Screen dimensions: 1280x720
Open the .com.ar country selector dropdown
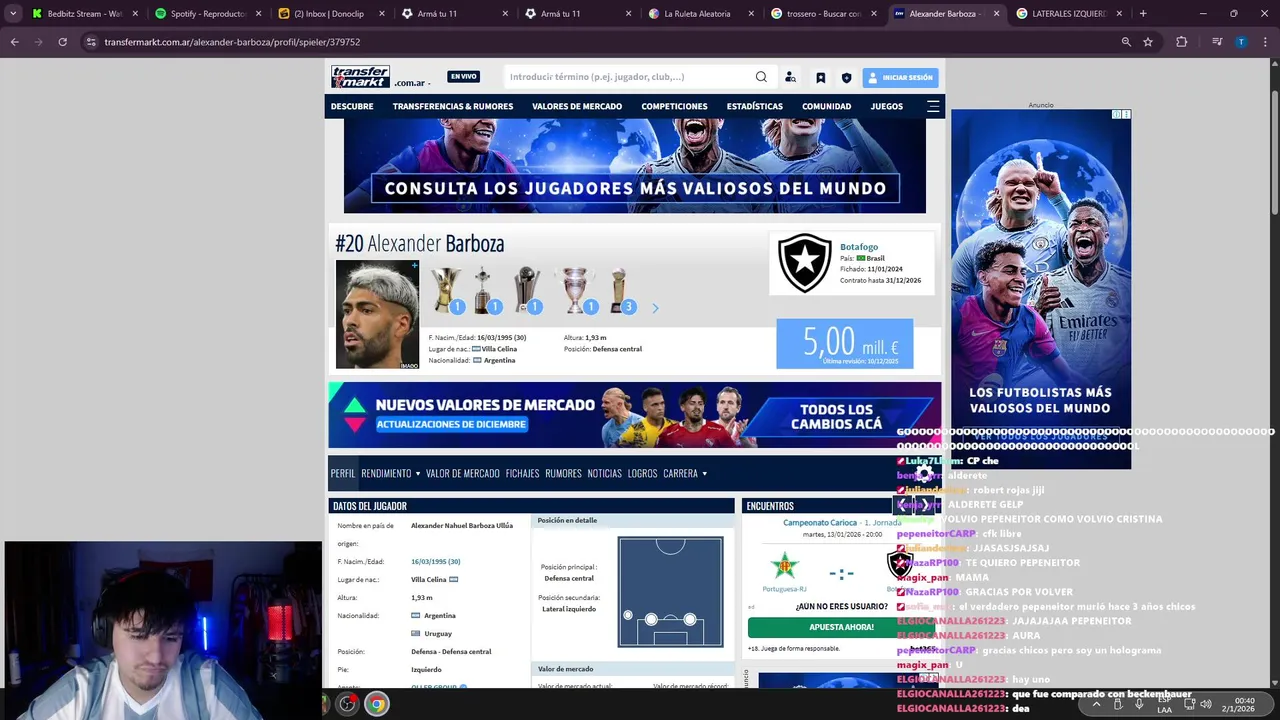(x=413, y=83)
